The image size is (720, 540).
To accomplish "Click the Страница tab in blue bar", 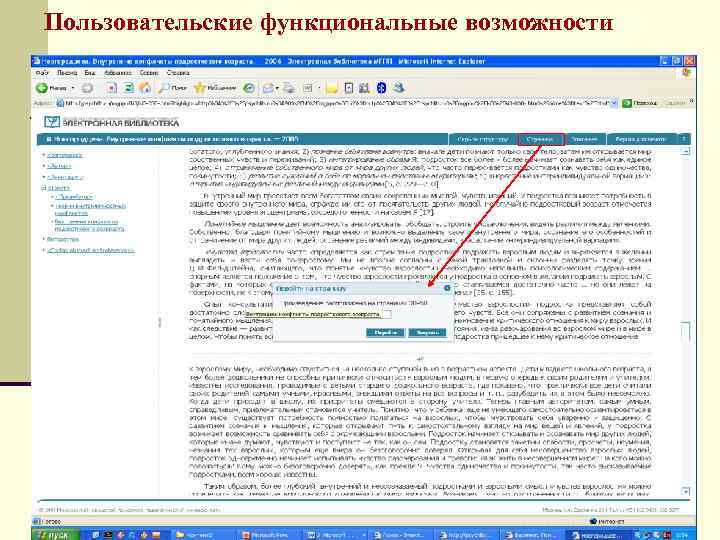I will [x=541, y=139].
